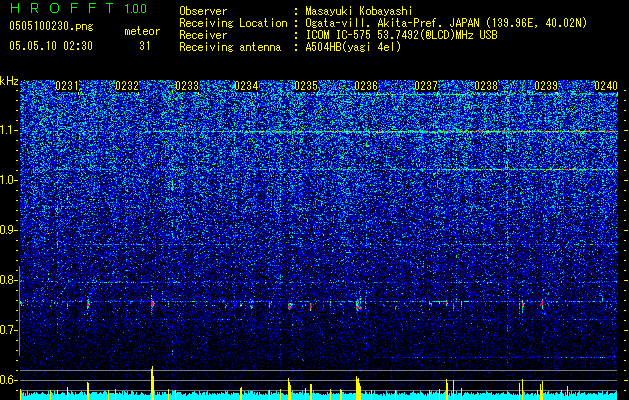Click the 0233 time marker
Screen dimensions: 629x400
(x=187, y=86)
